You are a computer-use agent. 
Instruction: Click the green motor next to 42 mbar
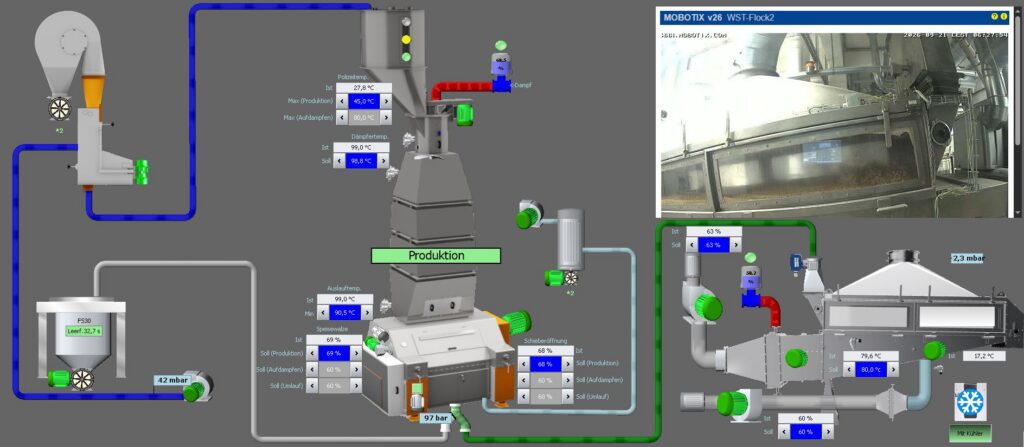tap(194, 391)
